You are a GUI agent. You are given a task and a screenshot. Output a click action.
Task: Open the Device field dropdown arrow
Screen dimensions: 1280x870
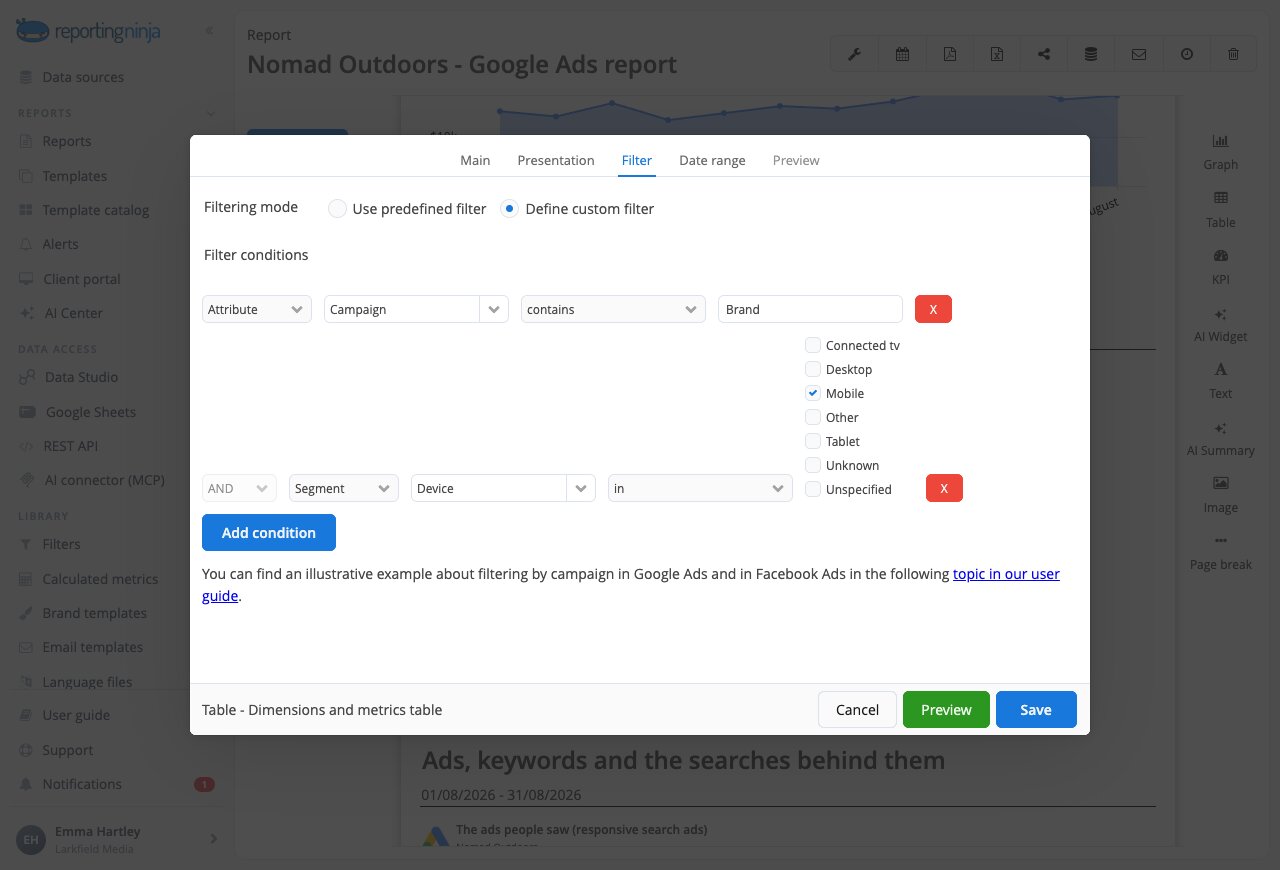581,488
